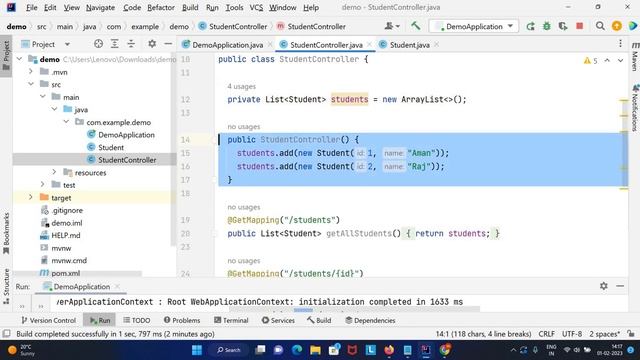
Task: Open the Problems tool window
Action: tap(182, 320)
